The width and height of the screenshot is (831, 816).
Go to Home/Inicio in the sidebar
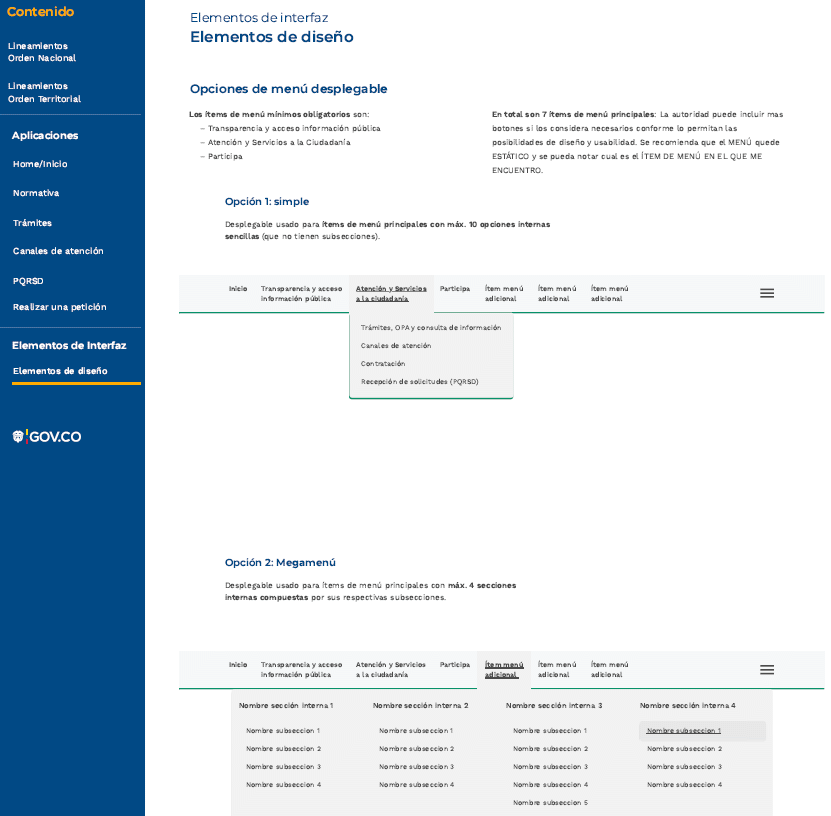tap(40, 164)
